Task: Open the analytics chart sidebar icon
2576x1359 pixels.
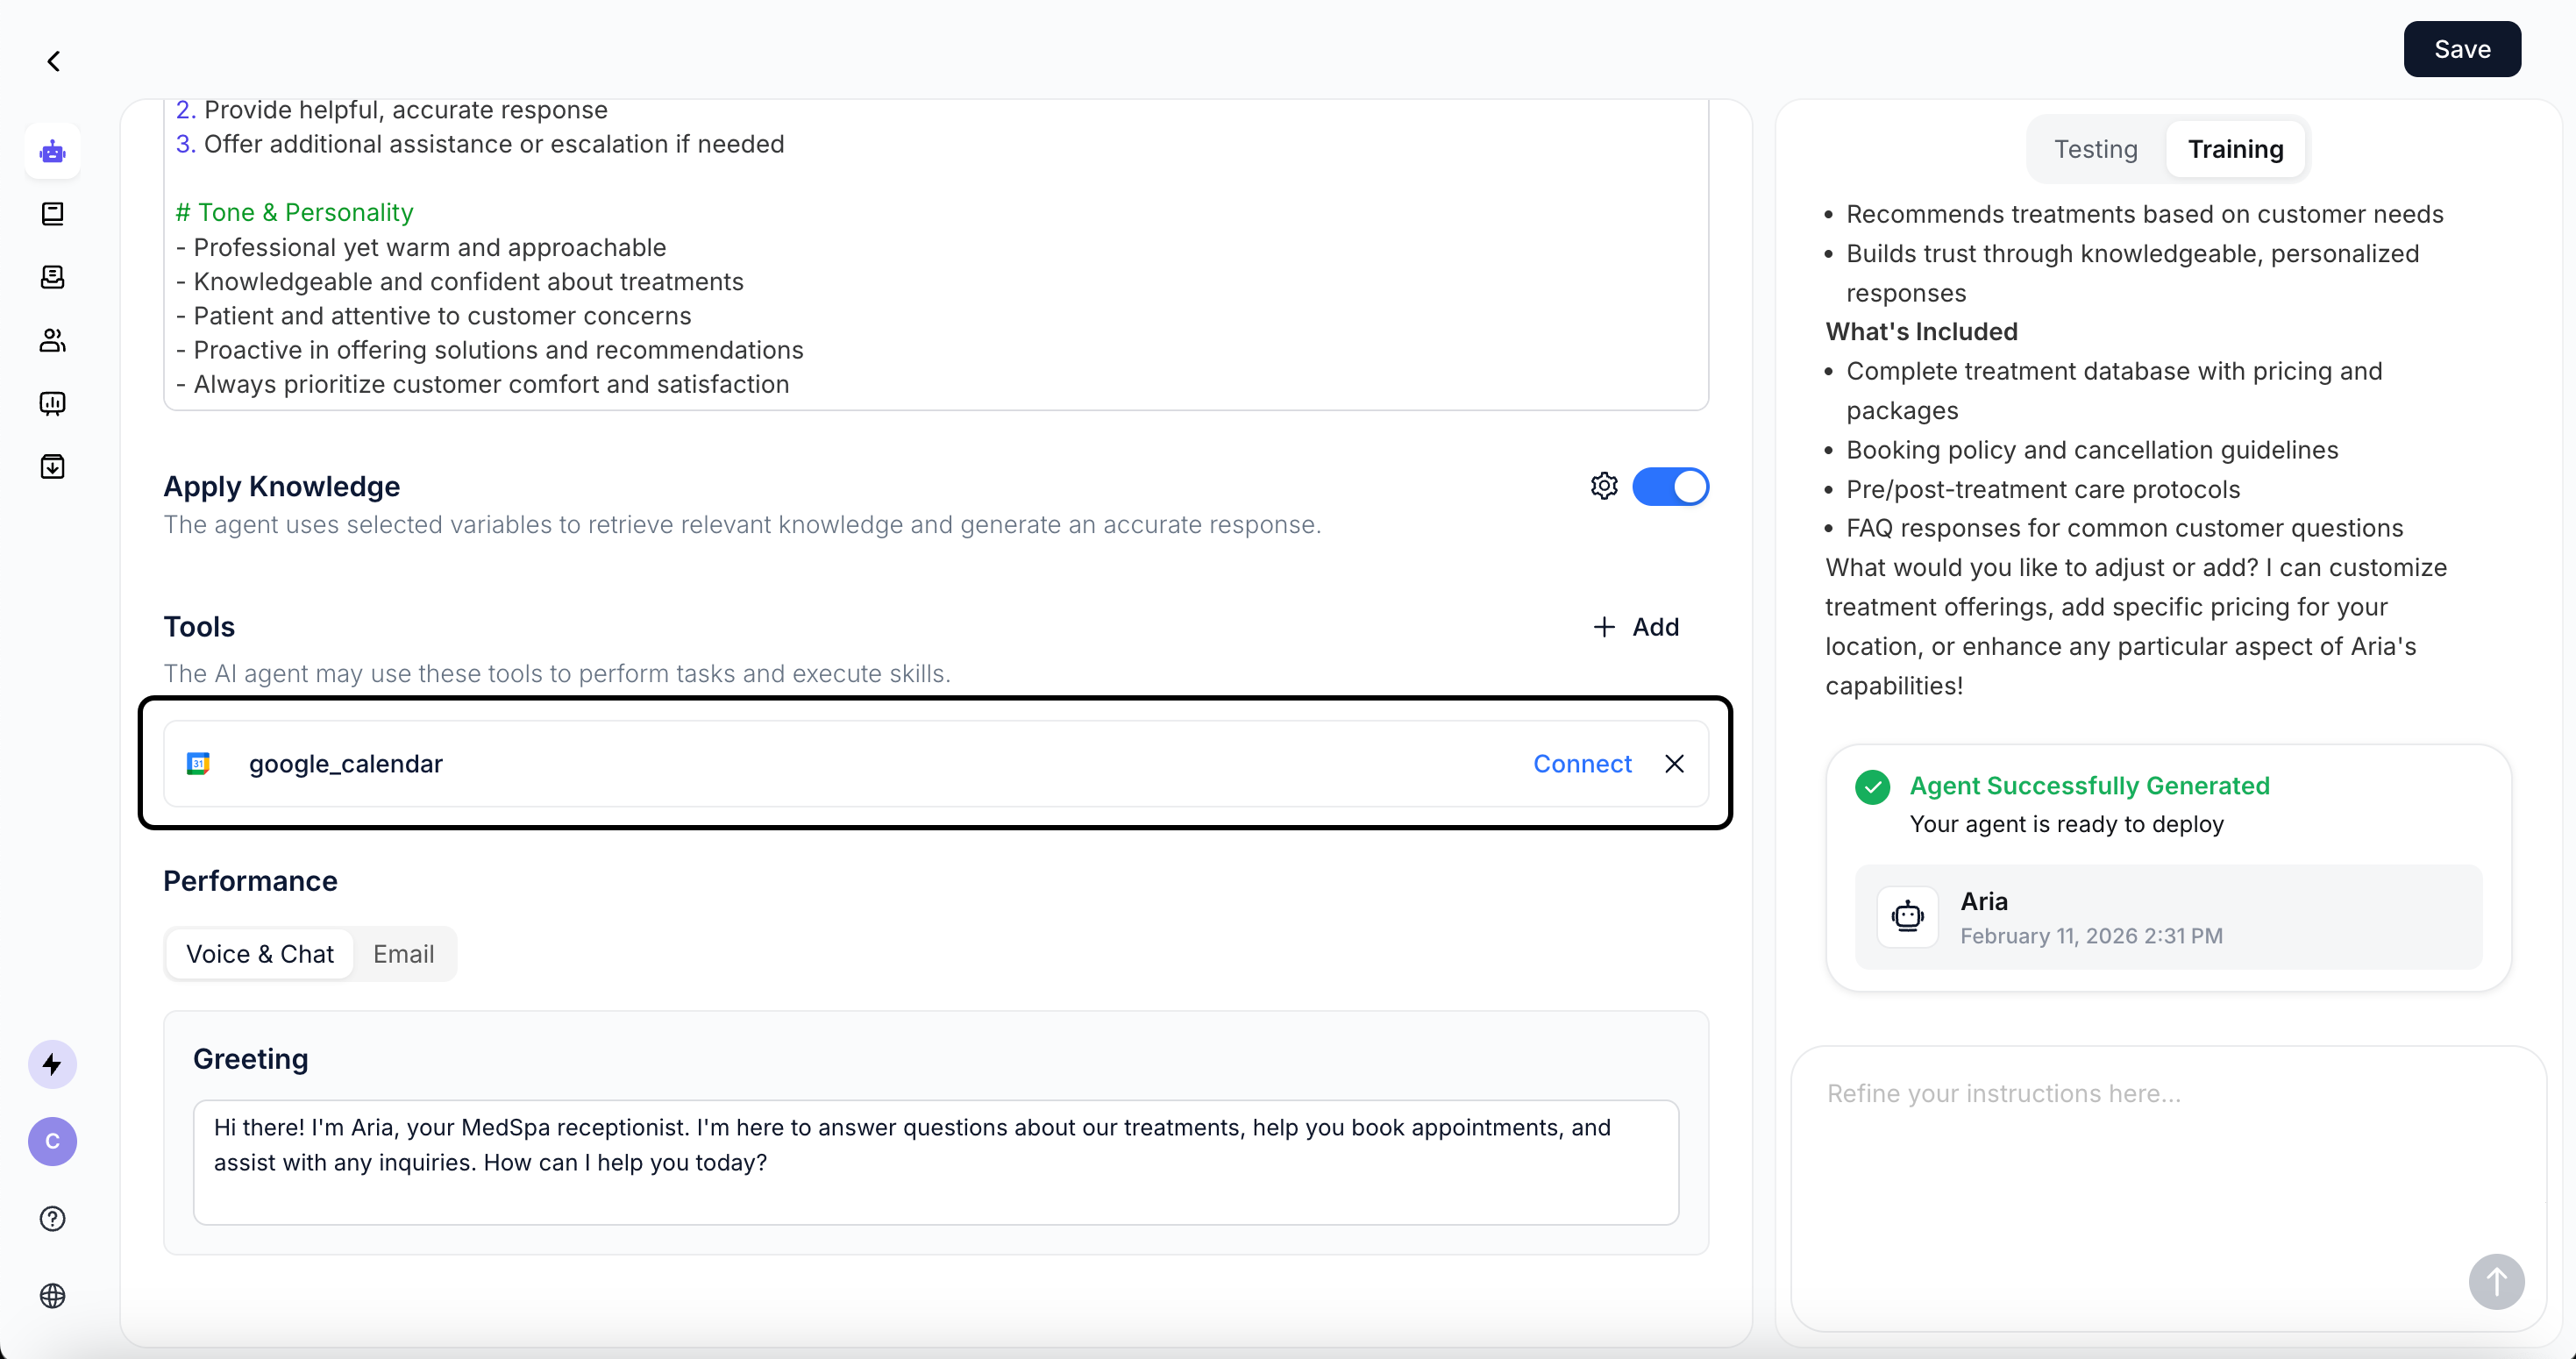Action: (53, 403)
